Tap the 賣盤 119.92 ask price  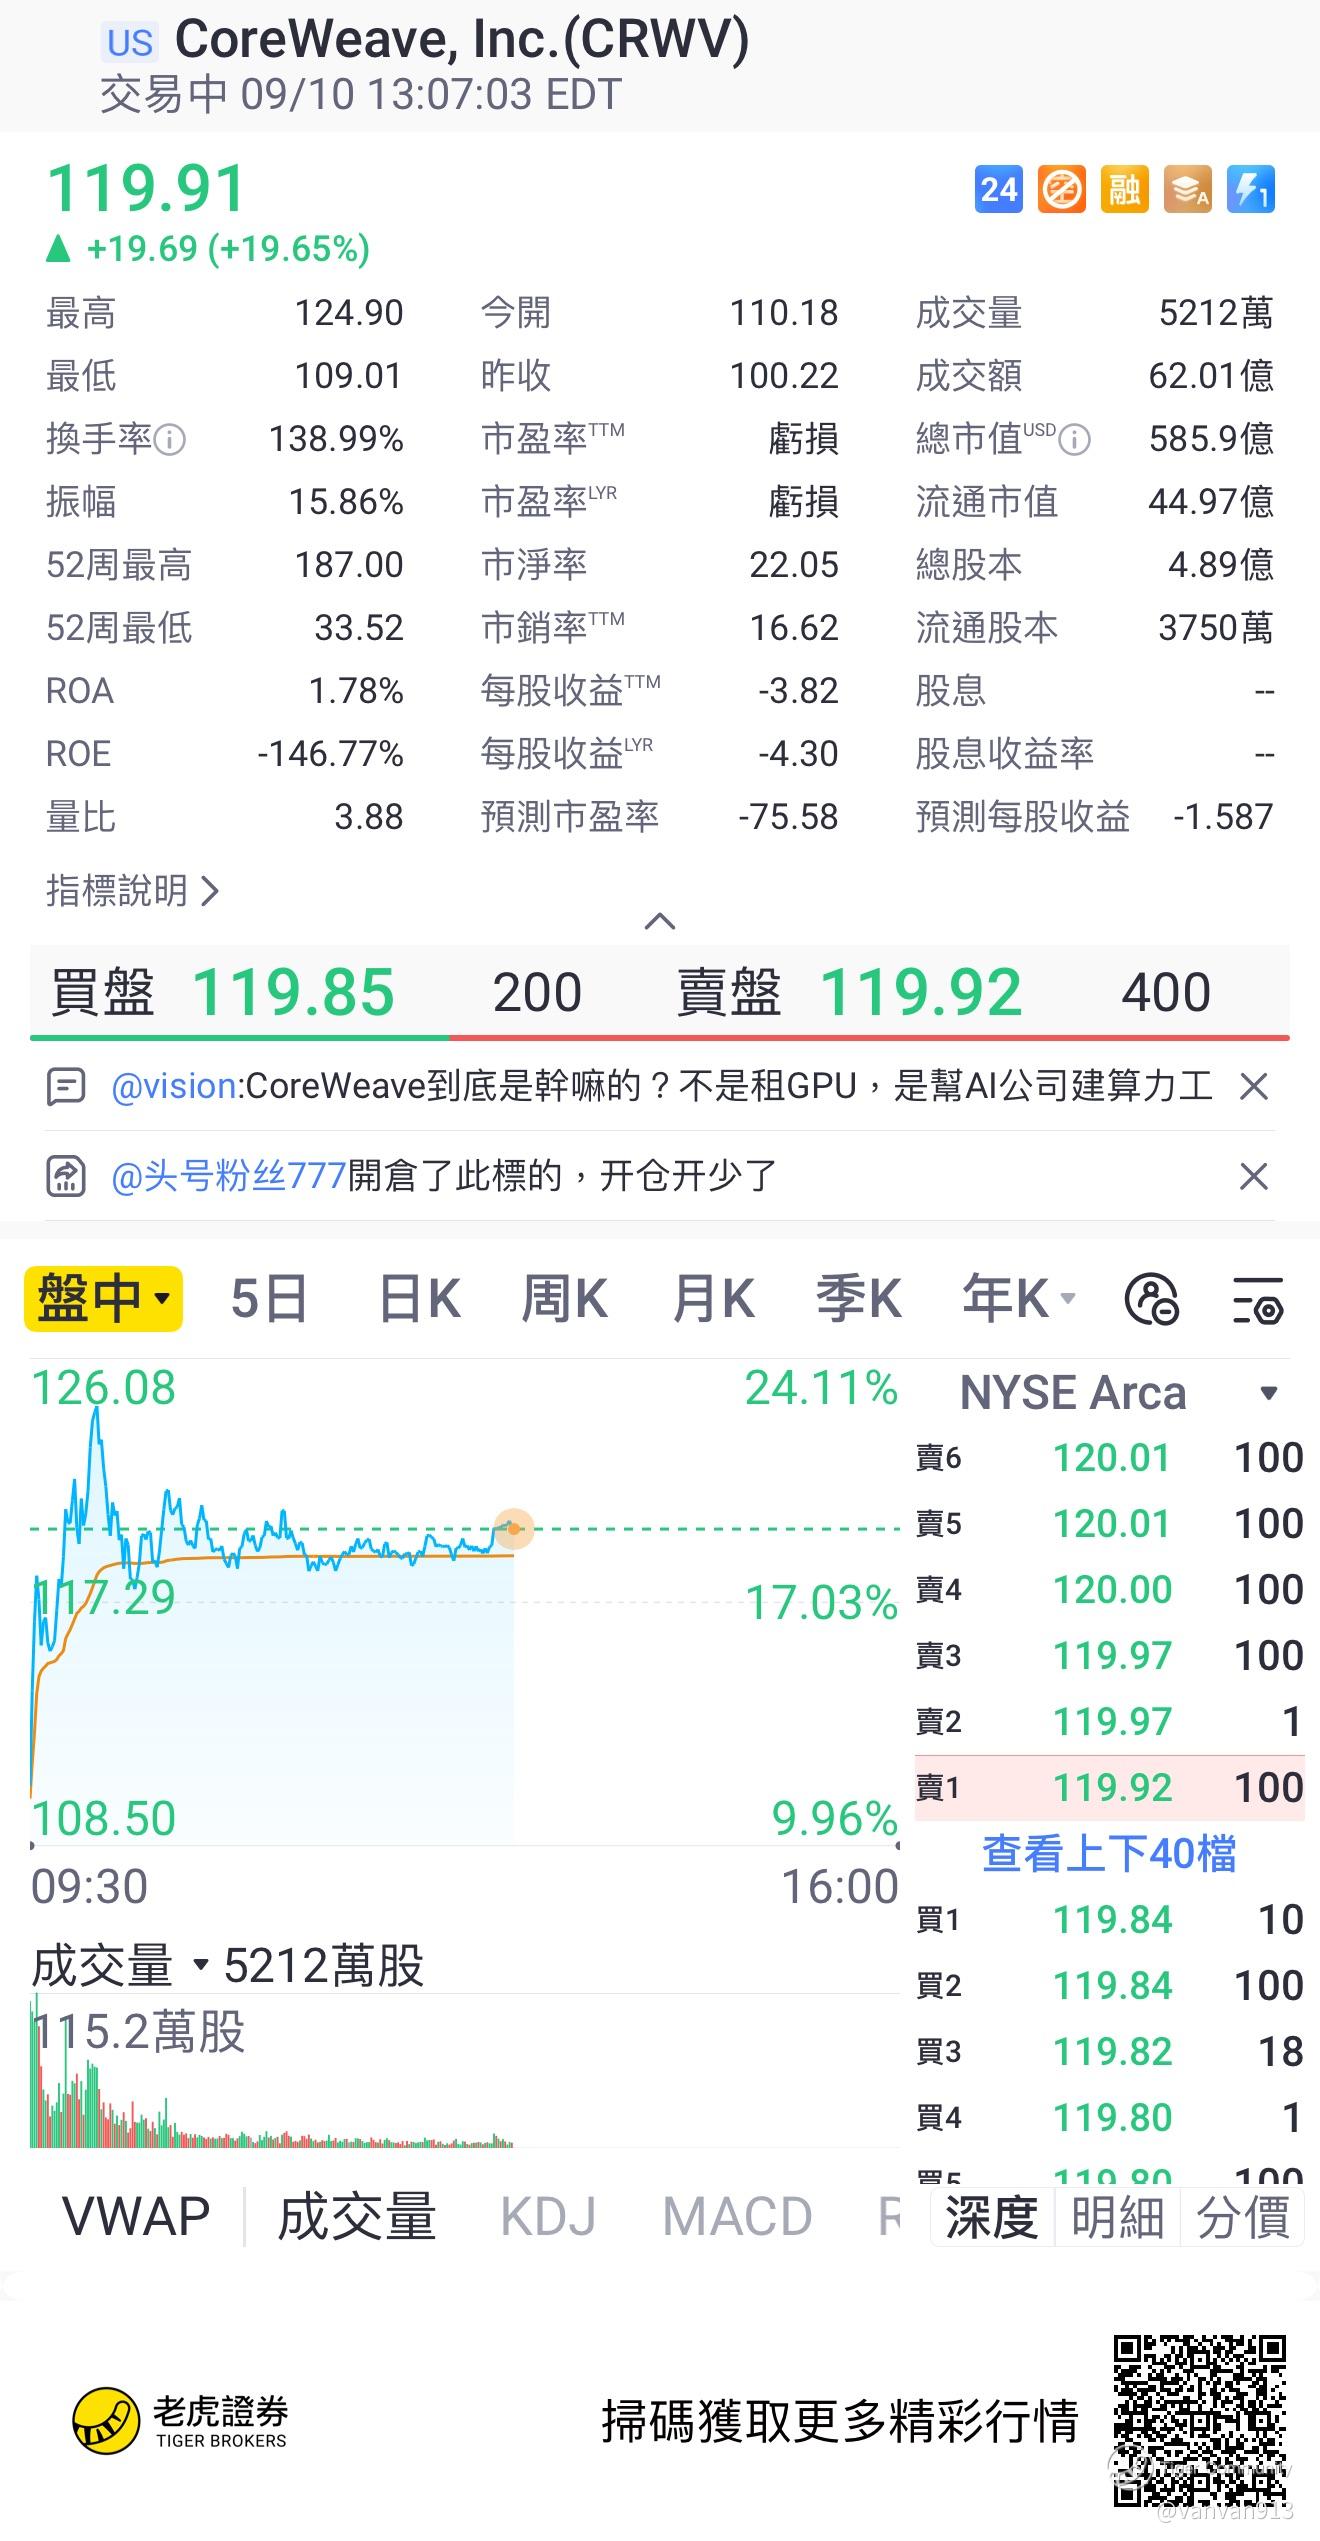pyautogui.click(x=921, y=992)
